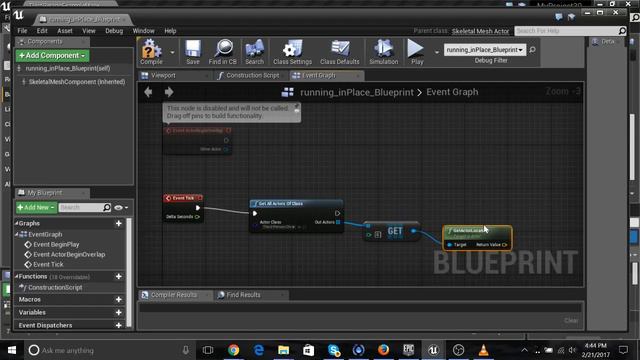Viewport: 640px width, 360px height.
Task: Add a function with Functions plus icon
Action: point(119,276)
